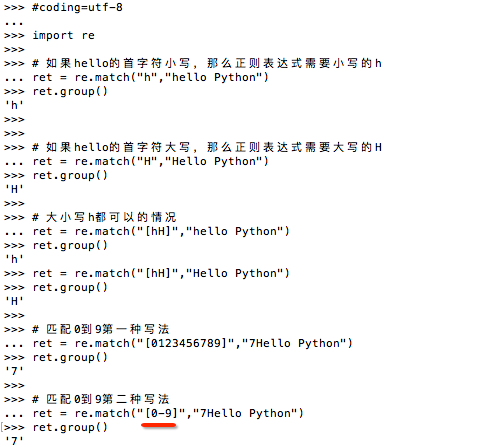Click the empty prompt below 'import re'
The height and width of the screenshot is (447, 489).
[14, 50]
